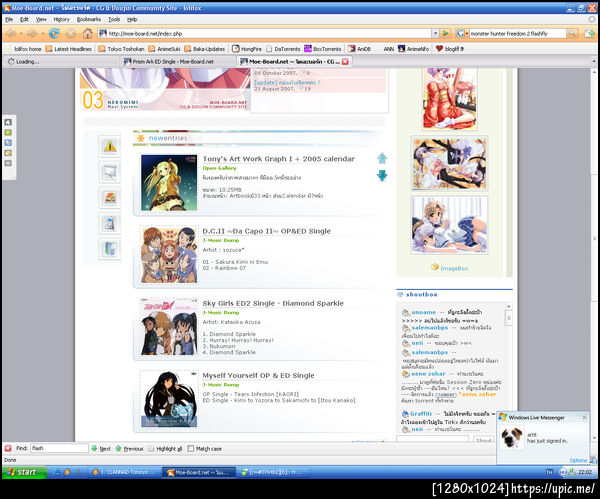The image size is (600, 499).
Task: Open the AniDB bookmark
Action: pos(359,49)
